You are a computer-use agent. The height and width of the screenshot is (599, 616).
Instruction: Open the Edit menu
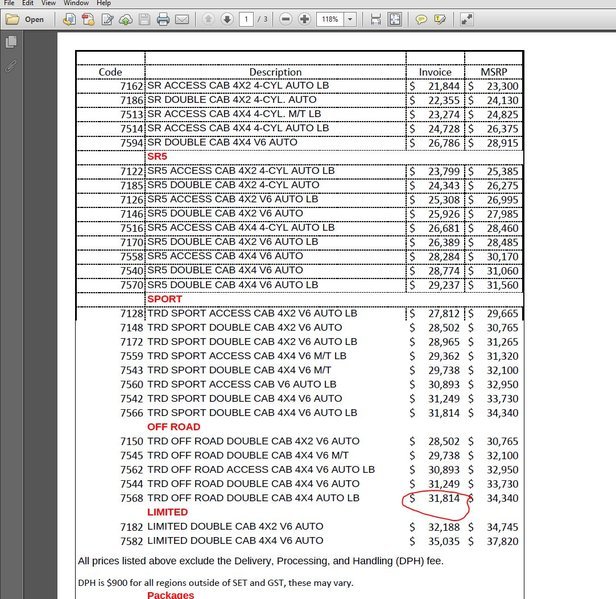[28, 3]
